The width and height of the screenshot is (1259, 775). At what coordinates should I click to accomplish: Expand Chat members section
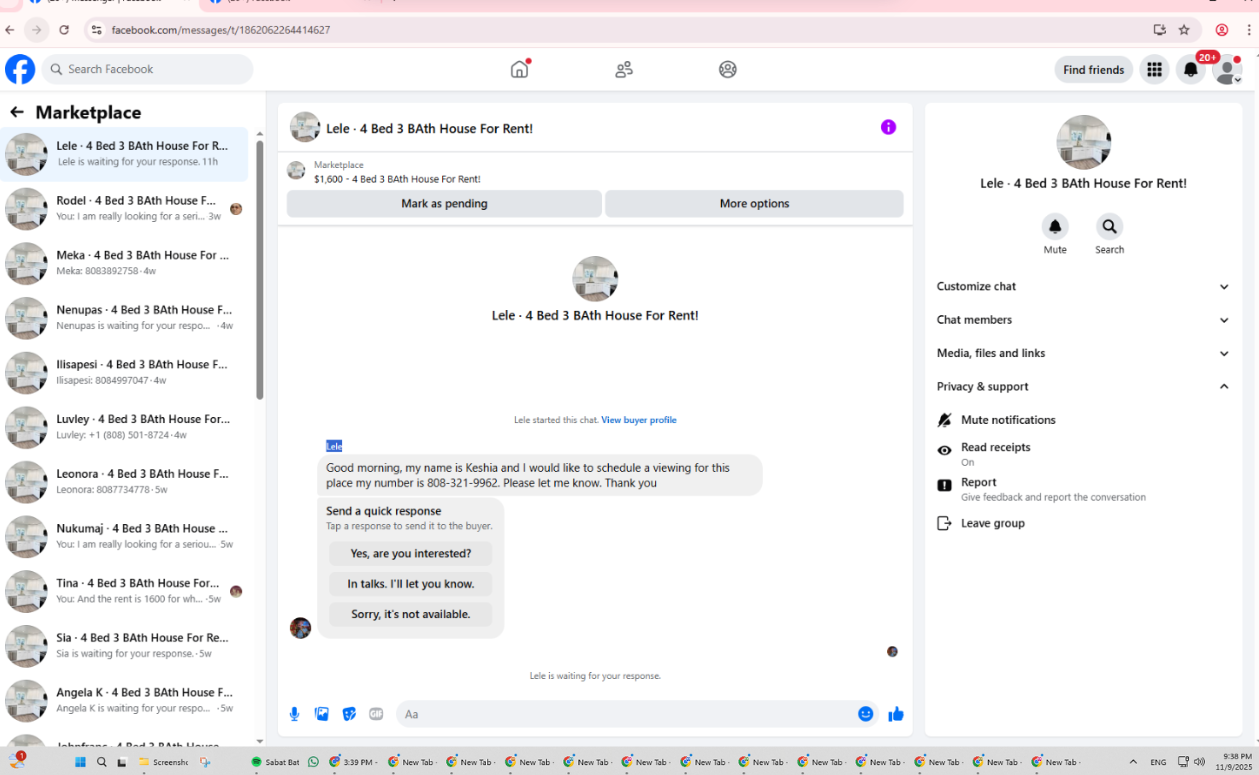tap(1083, 320)
